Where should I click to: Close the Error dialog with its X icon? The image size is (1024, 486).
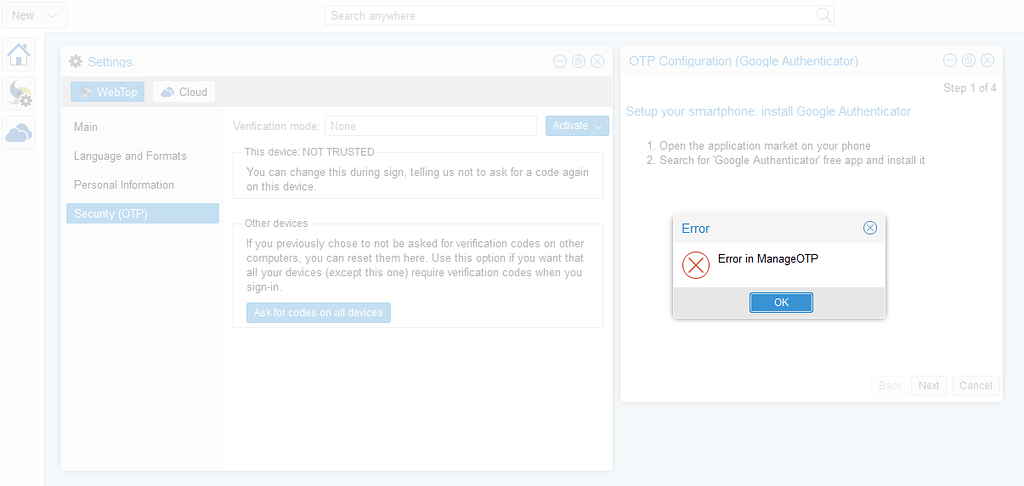pos(870,228)
